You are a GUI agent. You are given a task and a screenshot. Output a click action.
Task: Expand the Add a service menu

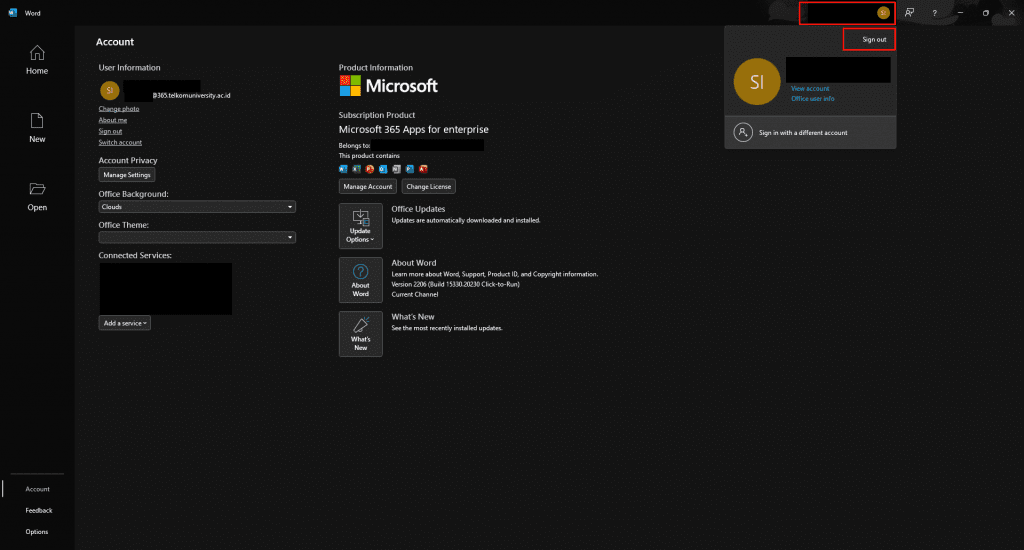[x=125, y=323]
